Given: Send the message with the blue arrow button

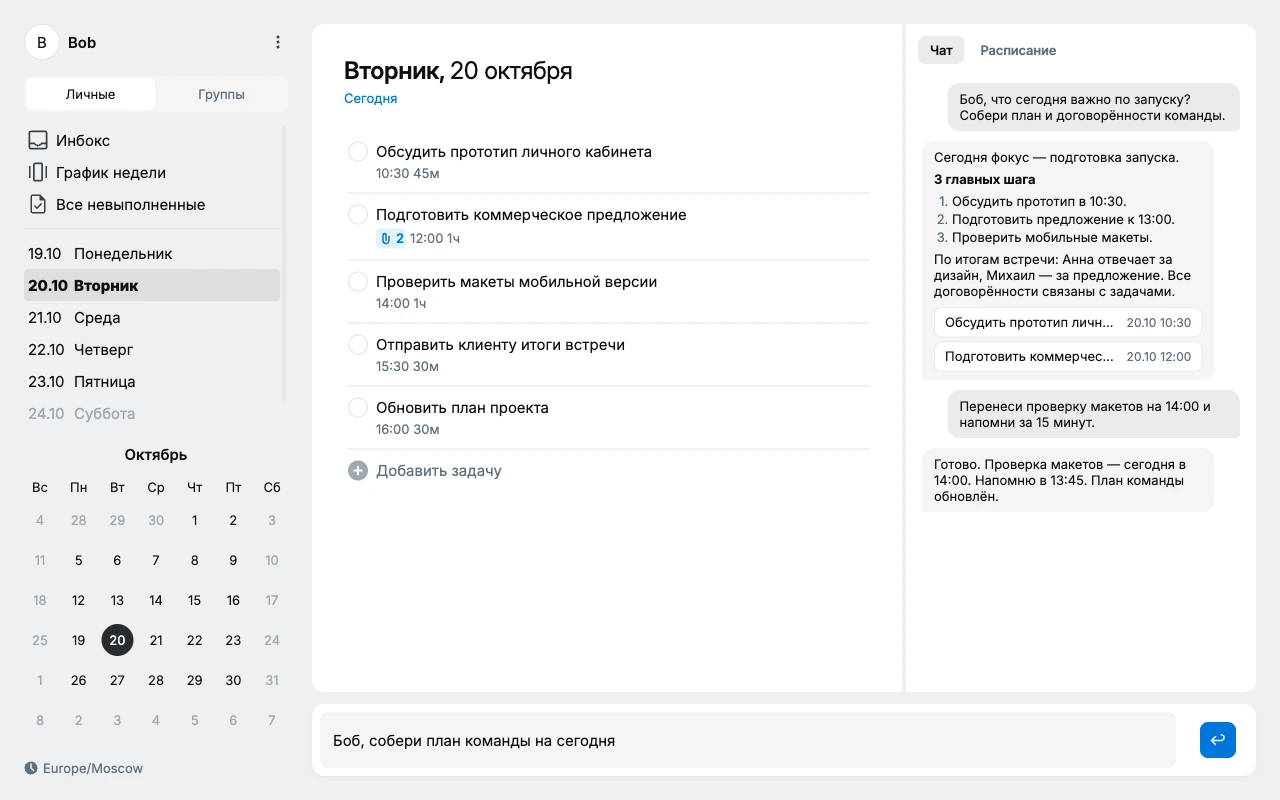Looking at the screenshot, I should 1218,740.
